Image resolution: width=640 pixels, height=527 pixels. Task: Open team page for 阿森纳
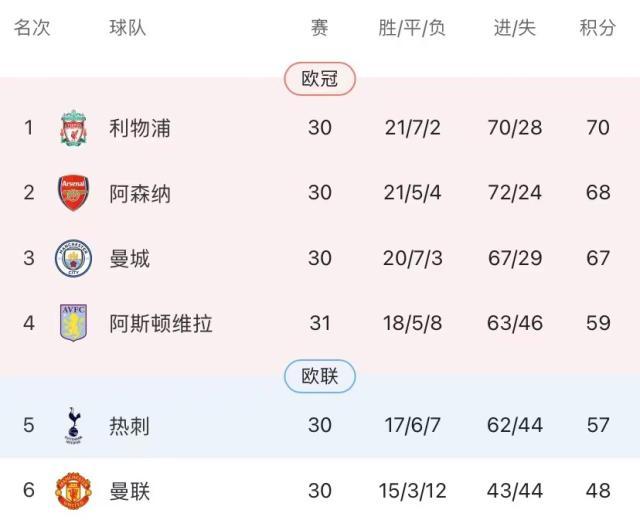tap(140, 193)
